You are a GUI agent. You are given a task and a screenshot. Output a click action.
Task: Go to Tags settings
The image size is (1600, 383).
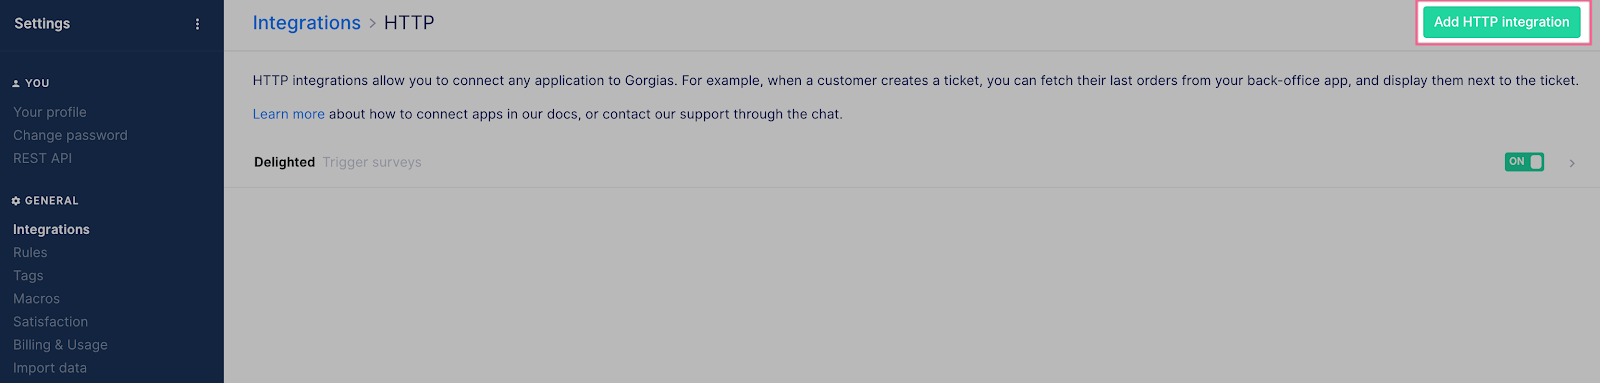click(28, 275)
